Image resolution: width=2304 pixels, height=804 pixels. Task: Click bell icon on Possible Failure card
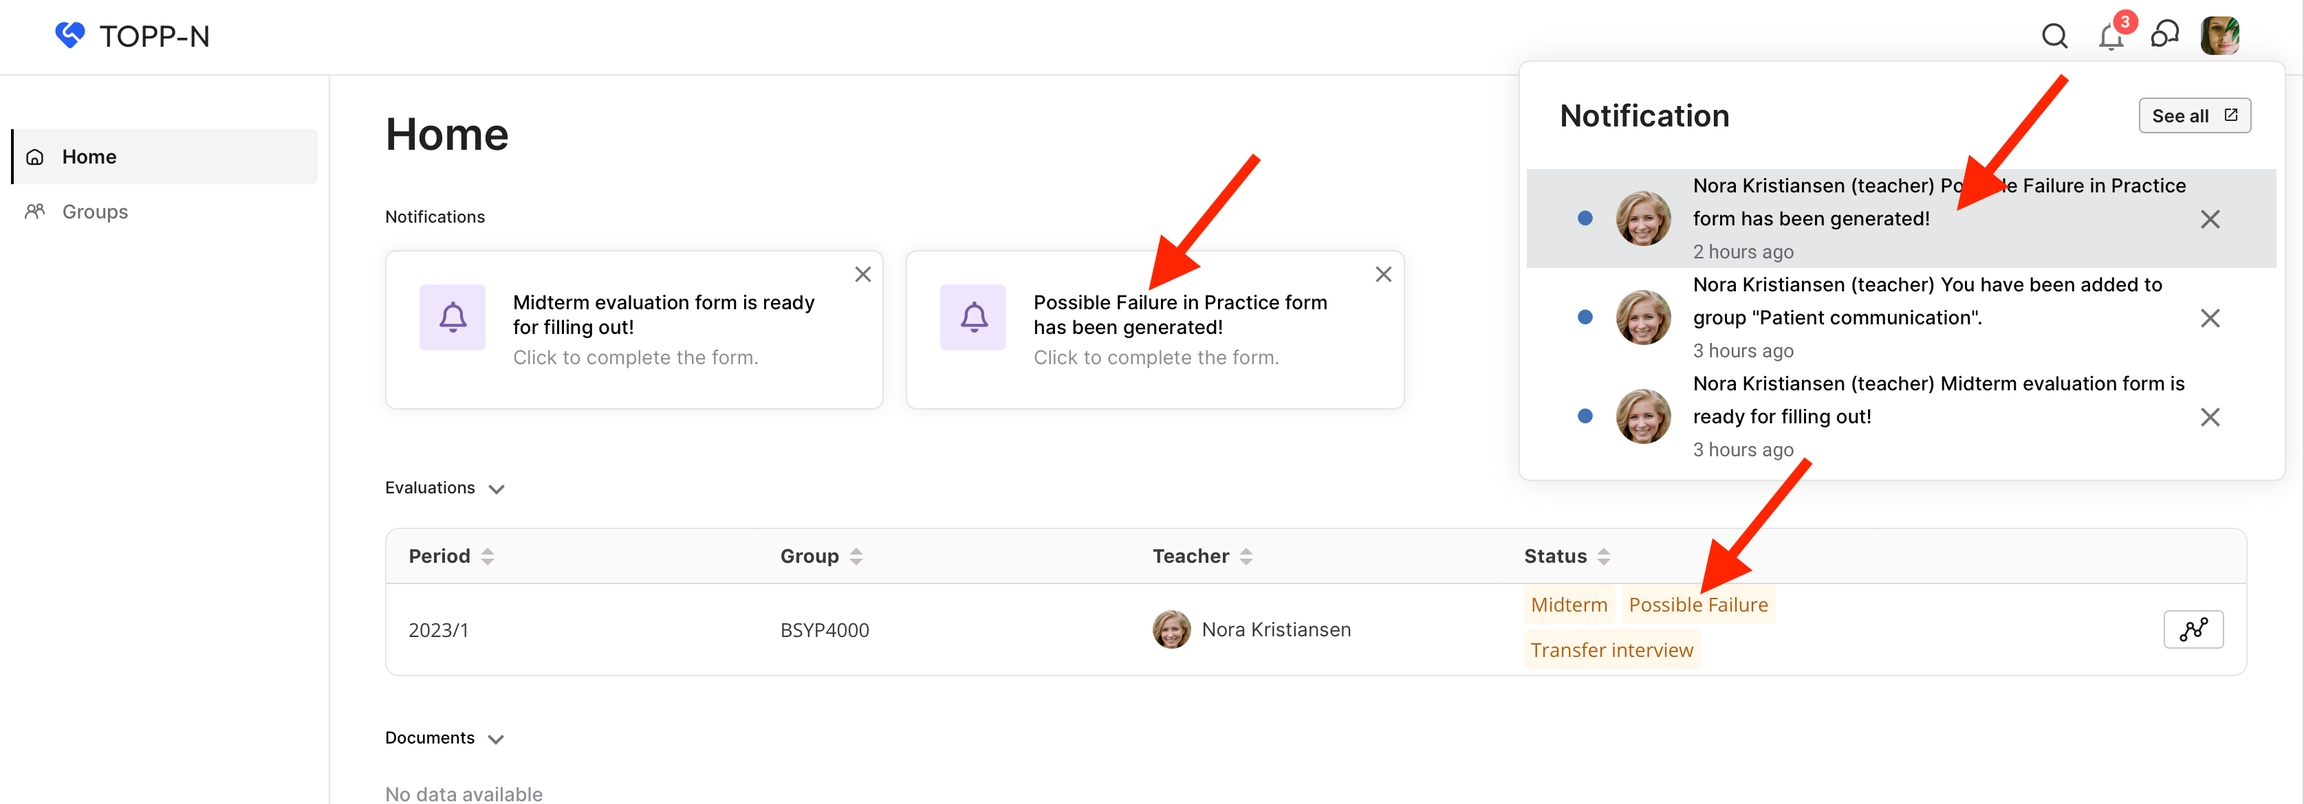[x=973, y=317]
